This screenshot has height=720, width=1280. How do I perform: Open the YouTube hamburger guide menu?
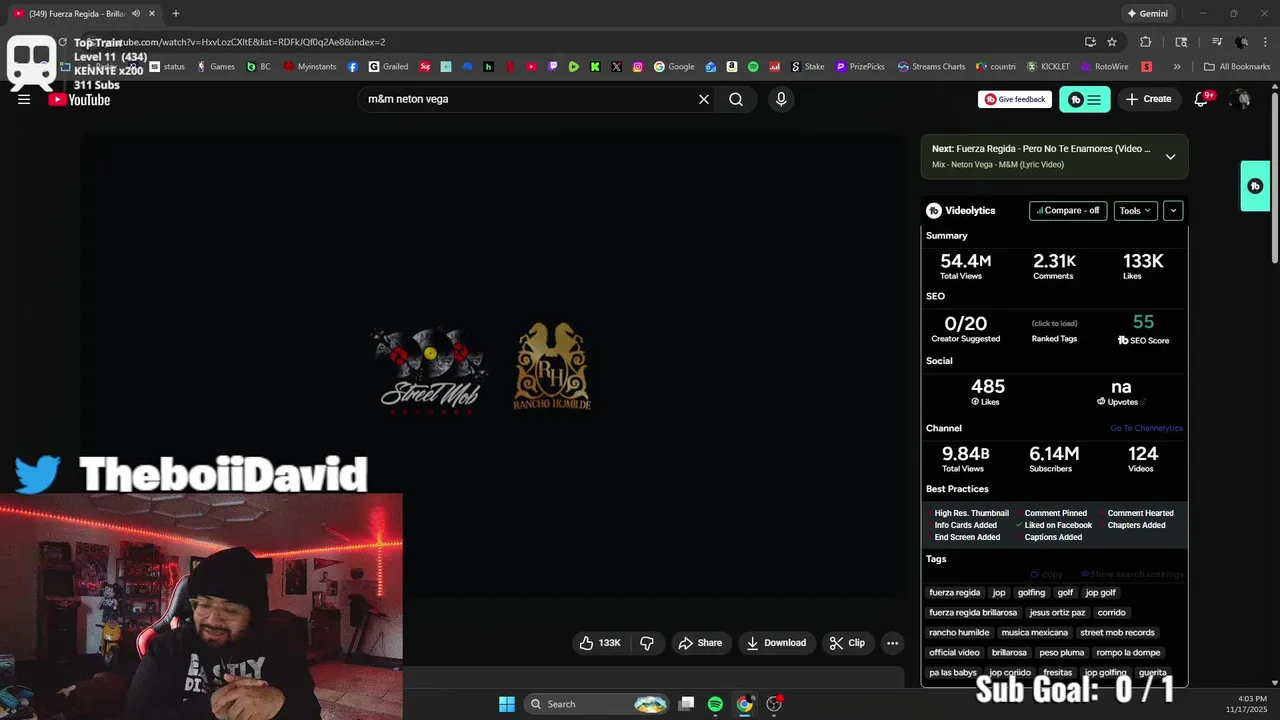click(x=24, y=99)
